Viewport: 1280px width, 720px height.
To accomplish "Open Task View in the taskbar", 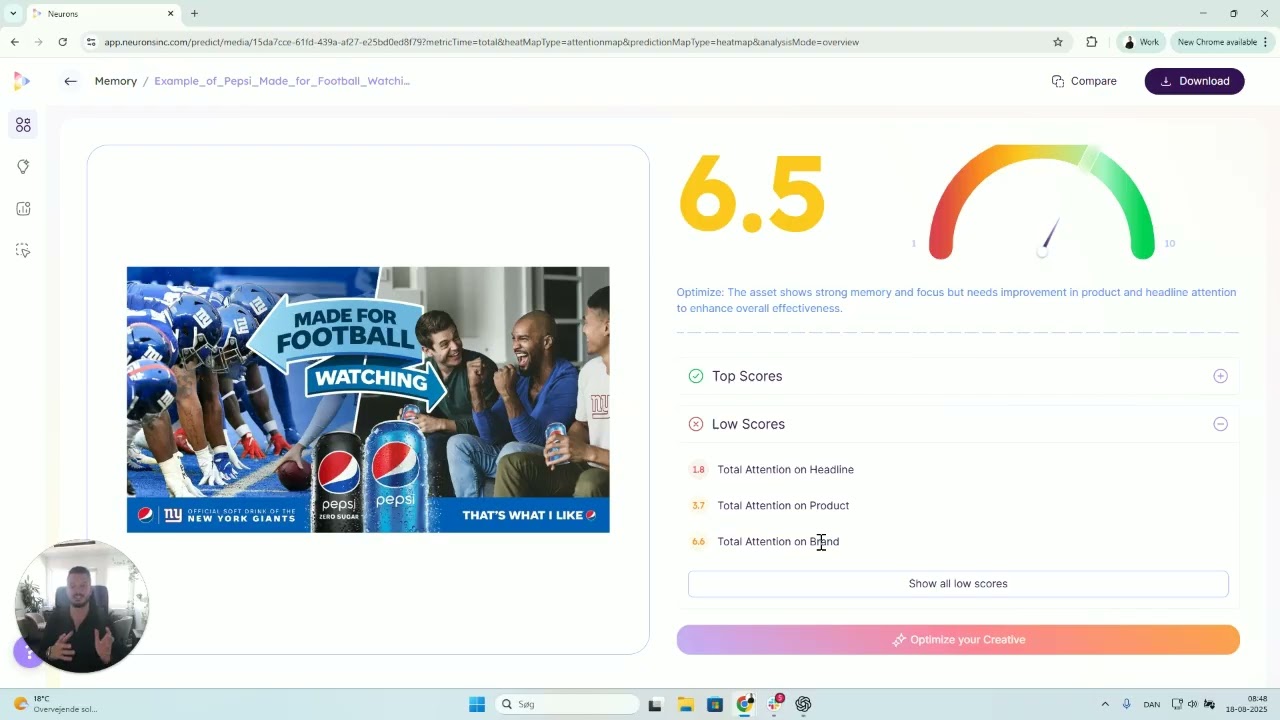I will pos(655,704).
